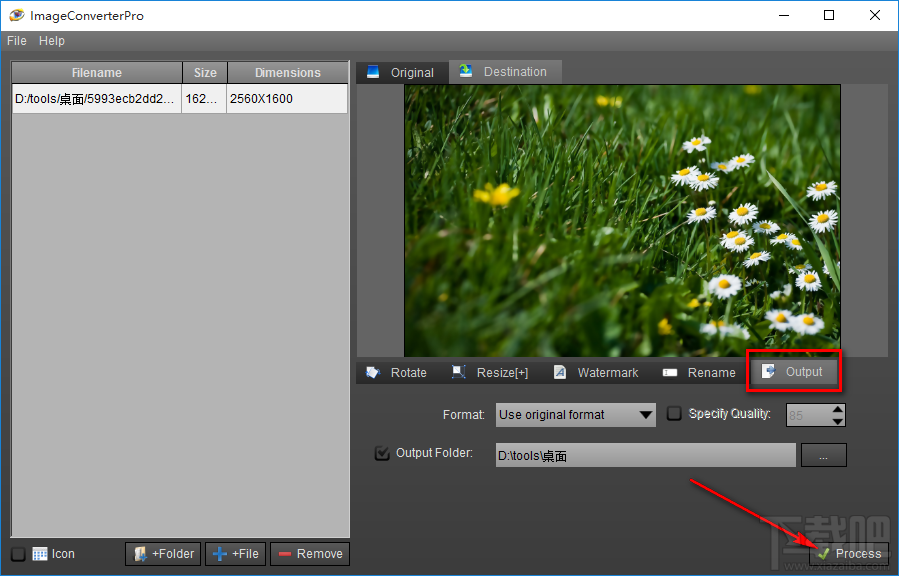Viewport: 899px width, 576px height.
Task: Open the File menu
Action: tap(17, 41)
